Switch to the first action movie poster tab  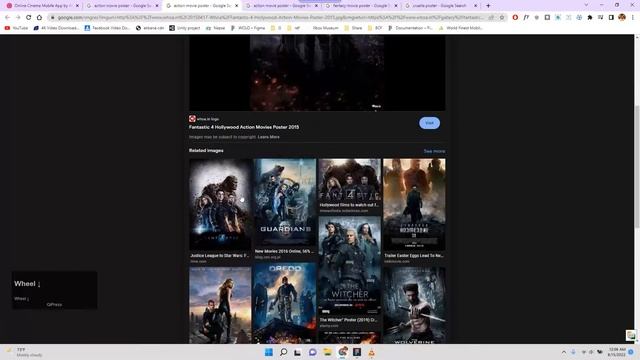122,6
